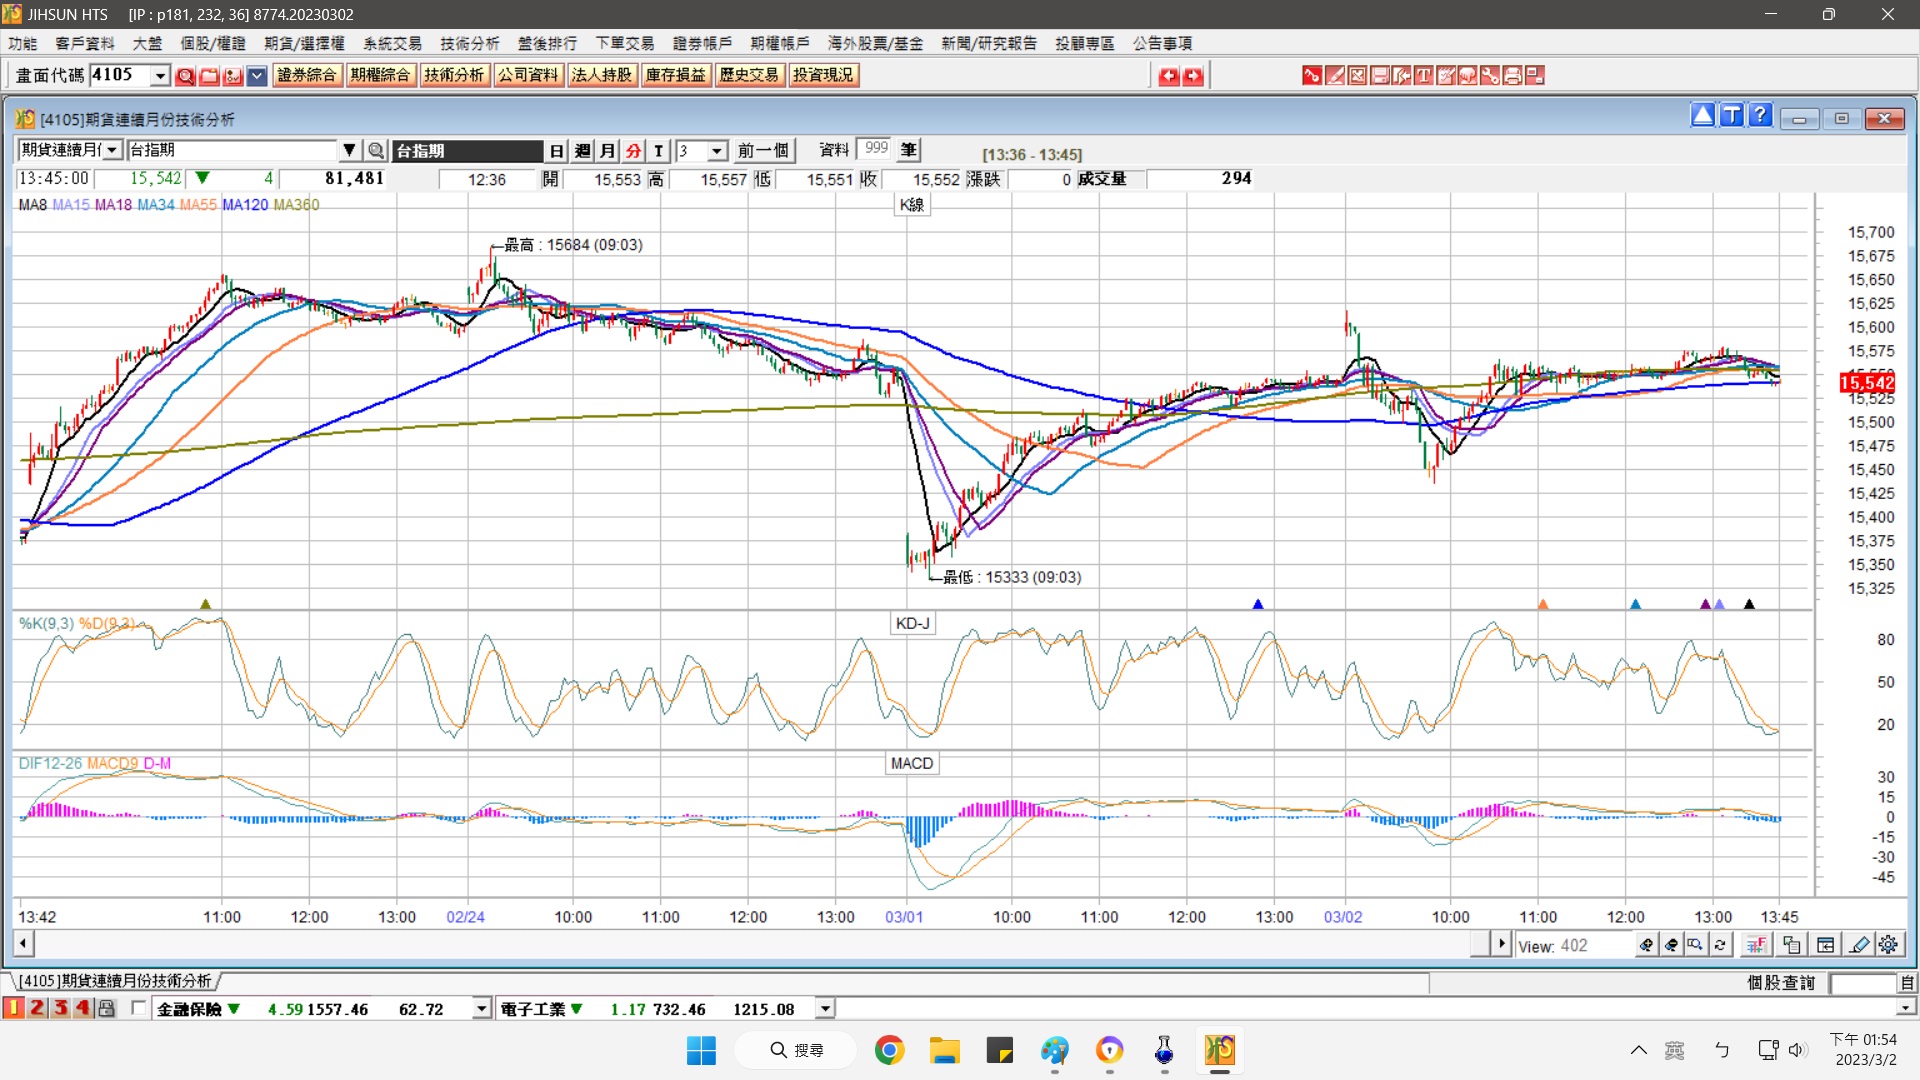Expand the 期貨連續月 combo box
This screenshot has height=1080, width=1920.
[x=112, y=151]
